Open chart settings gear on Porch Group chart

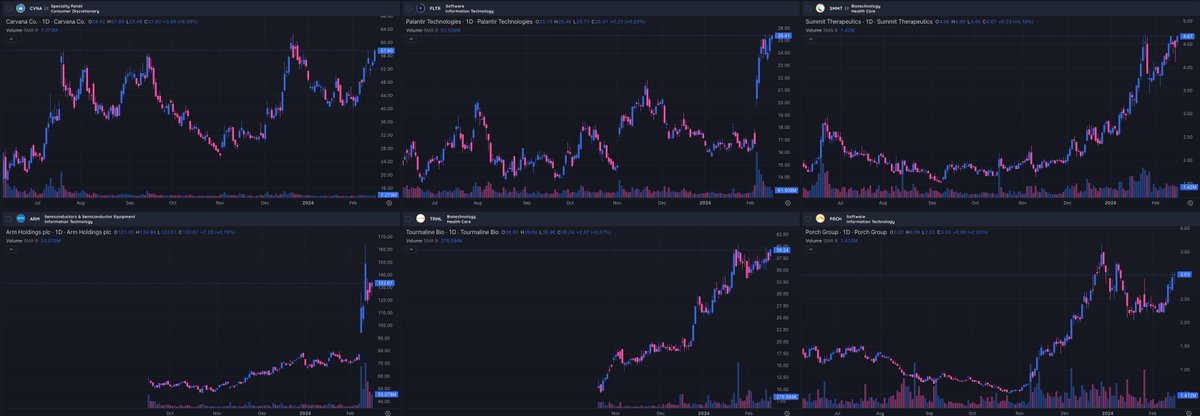[x=1189, y=412]
